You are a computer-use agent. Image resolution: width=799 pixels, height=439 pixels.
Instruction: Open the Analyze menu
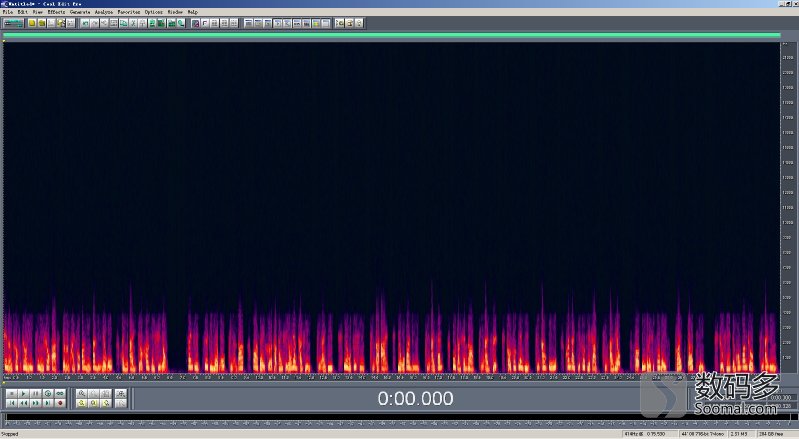click(104, 12)
